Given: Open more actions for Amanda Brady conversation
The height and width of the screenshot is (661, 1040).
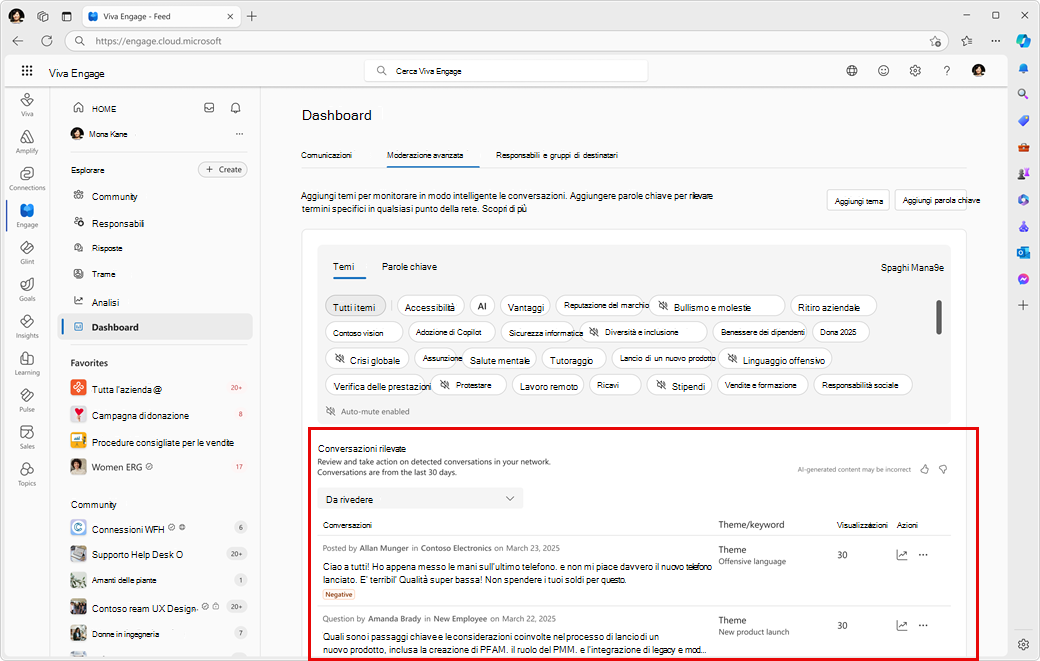Looking at the screenshot, I should click(923, 625).
